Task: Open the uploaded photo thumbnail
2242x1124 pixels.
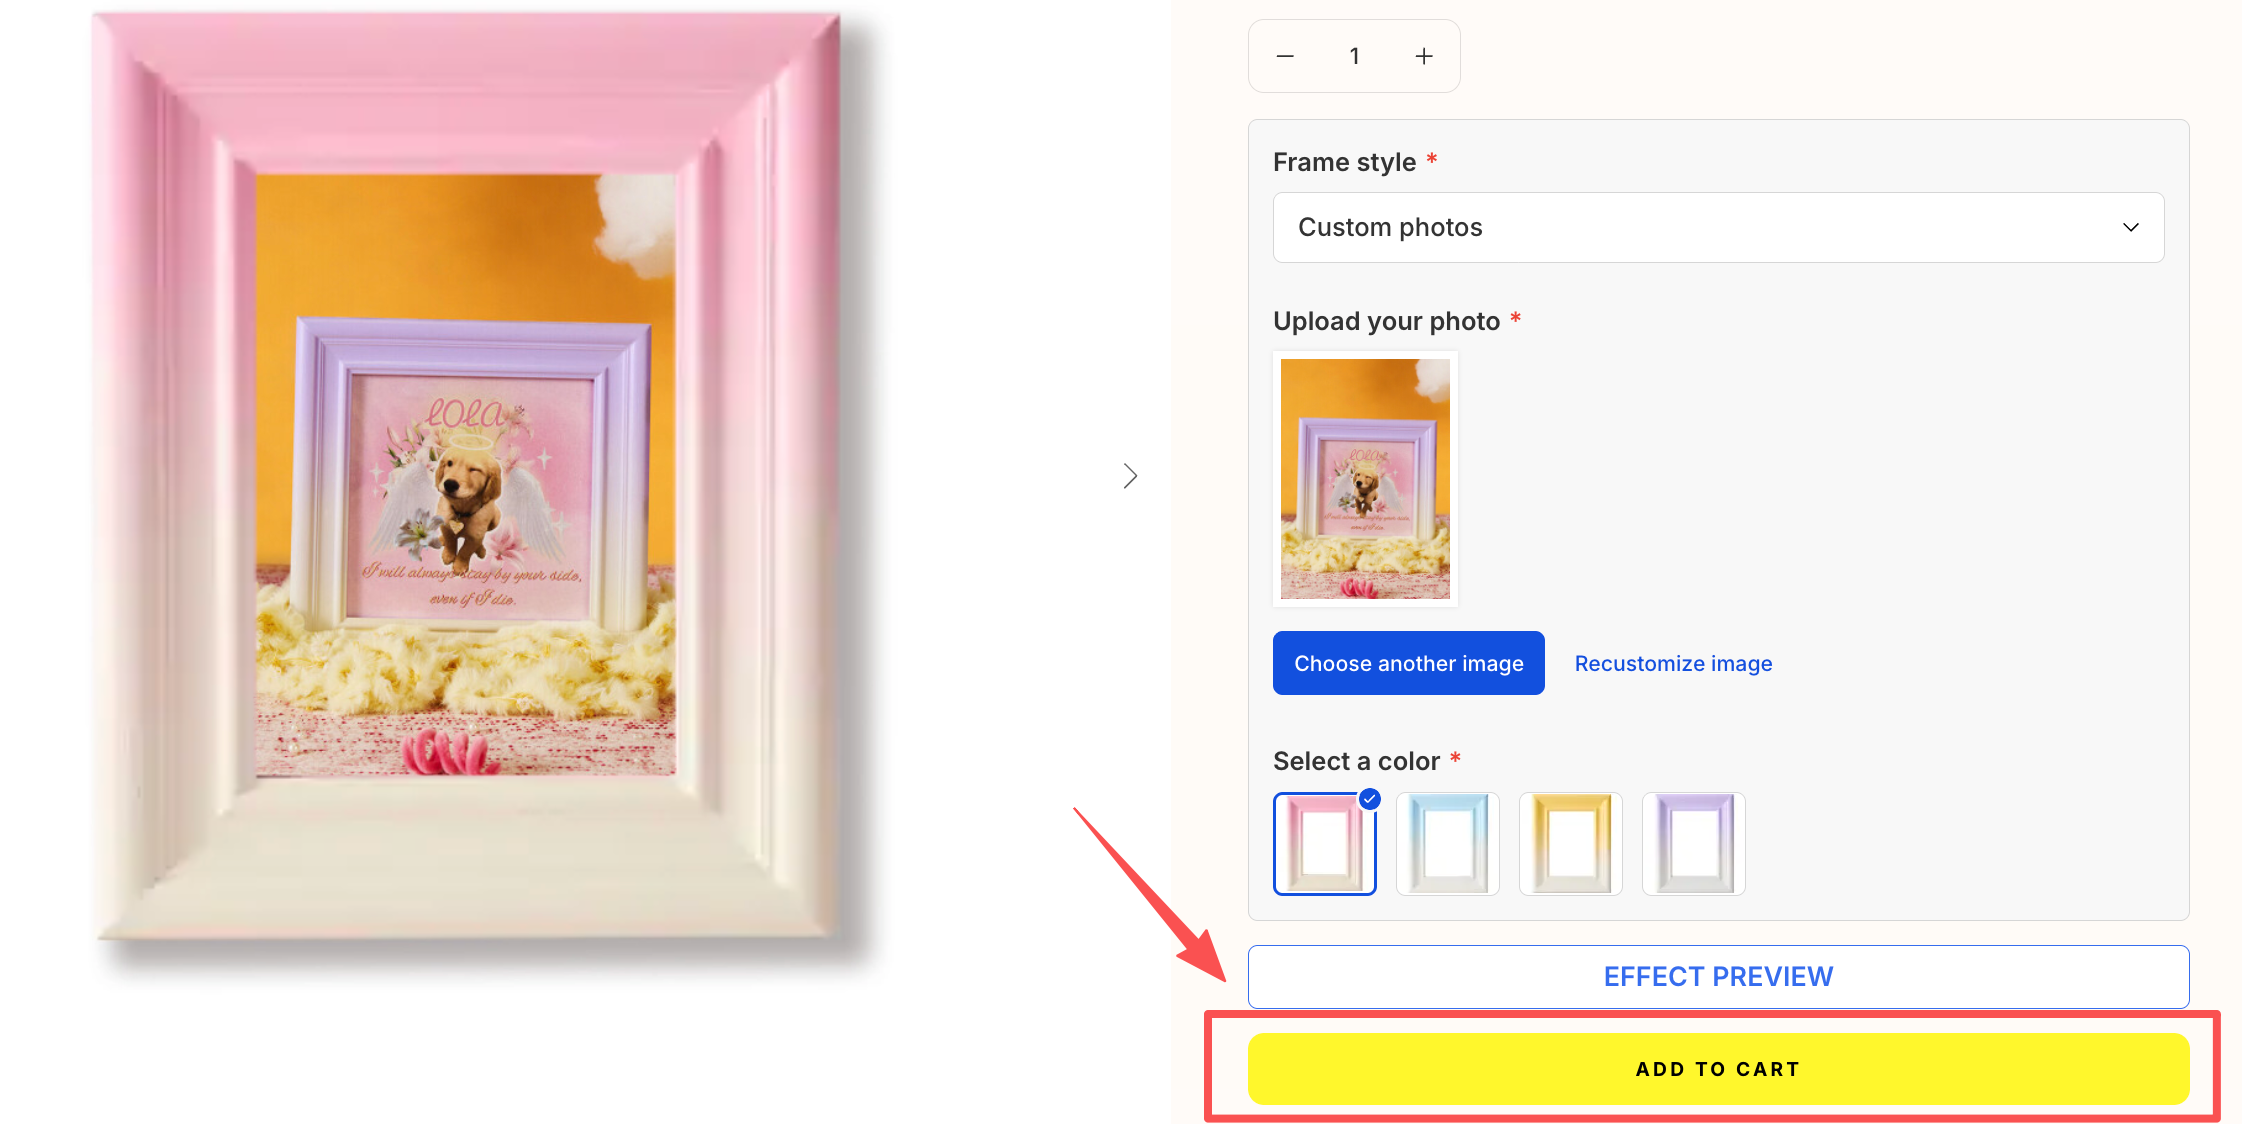Action: [x=1365, y=478]
